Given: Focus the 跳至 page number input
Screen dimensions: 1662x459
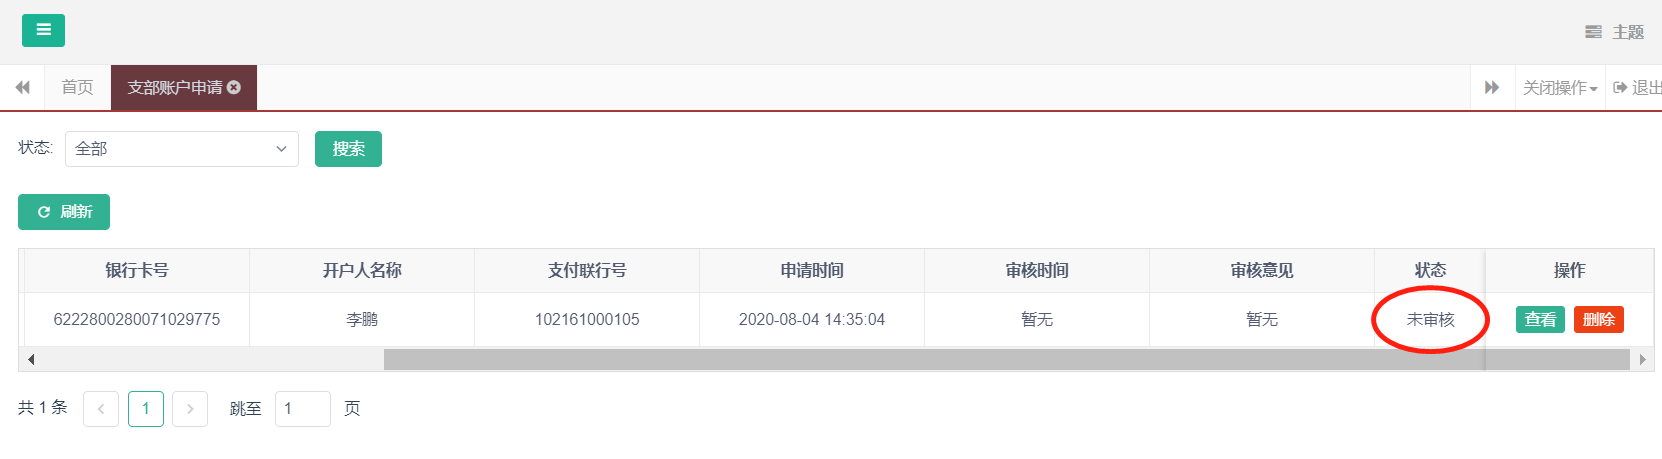Looking at the screenshot, I should [302, 409].
